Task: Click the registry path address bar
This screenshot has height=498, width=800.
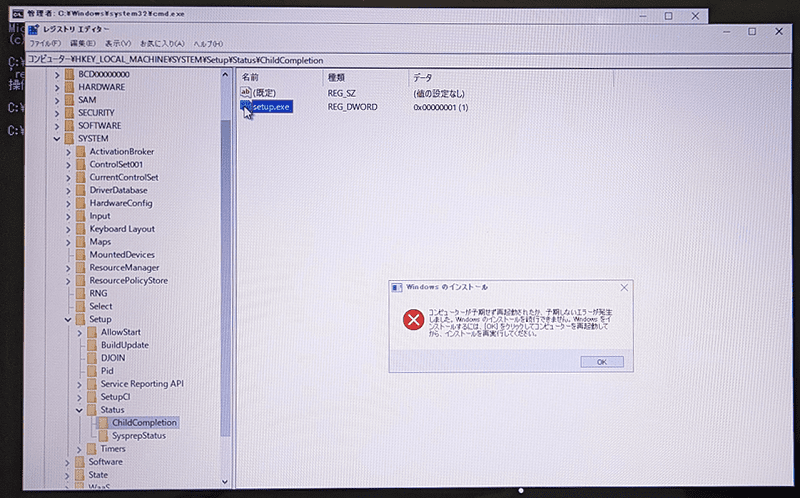Action: [x=408, y=60]
